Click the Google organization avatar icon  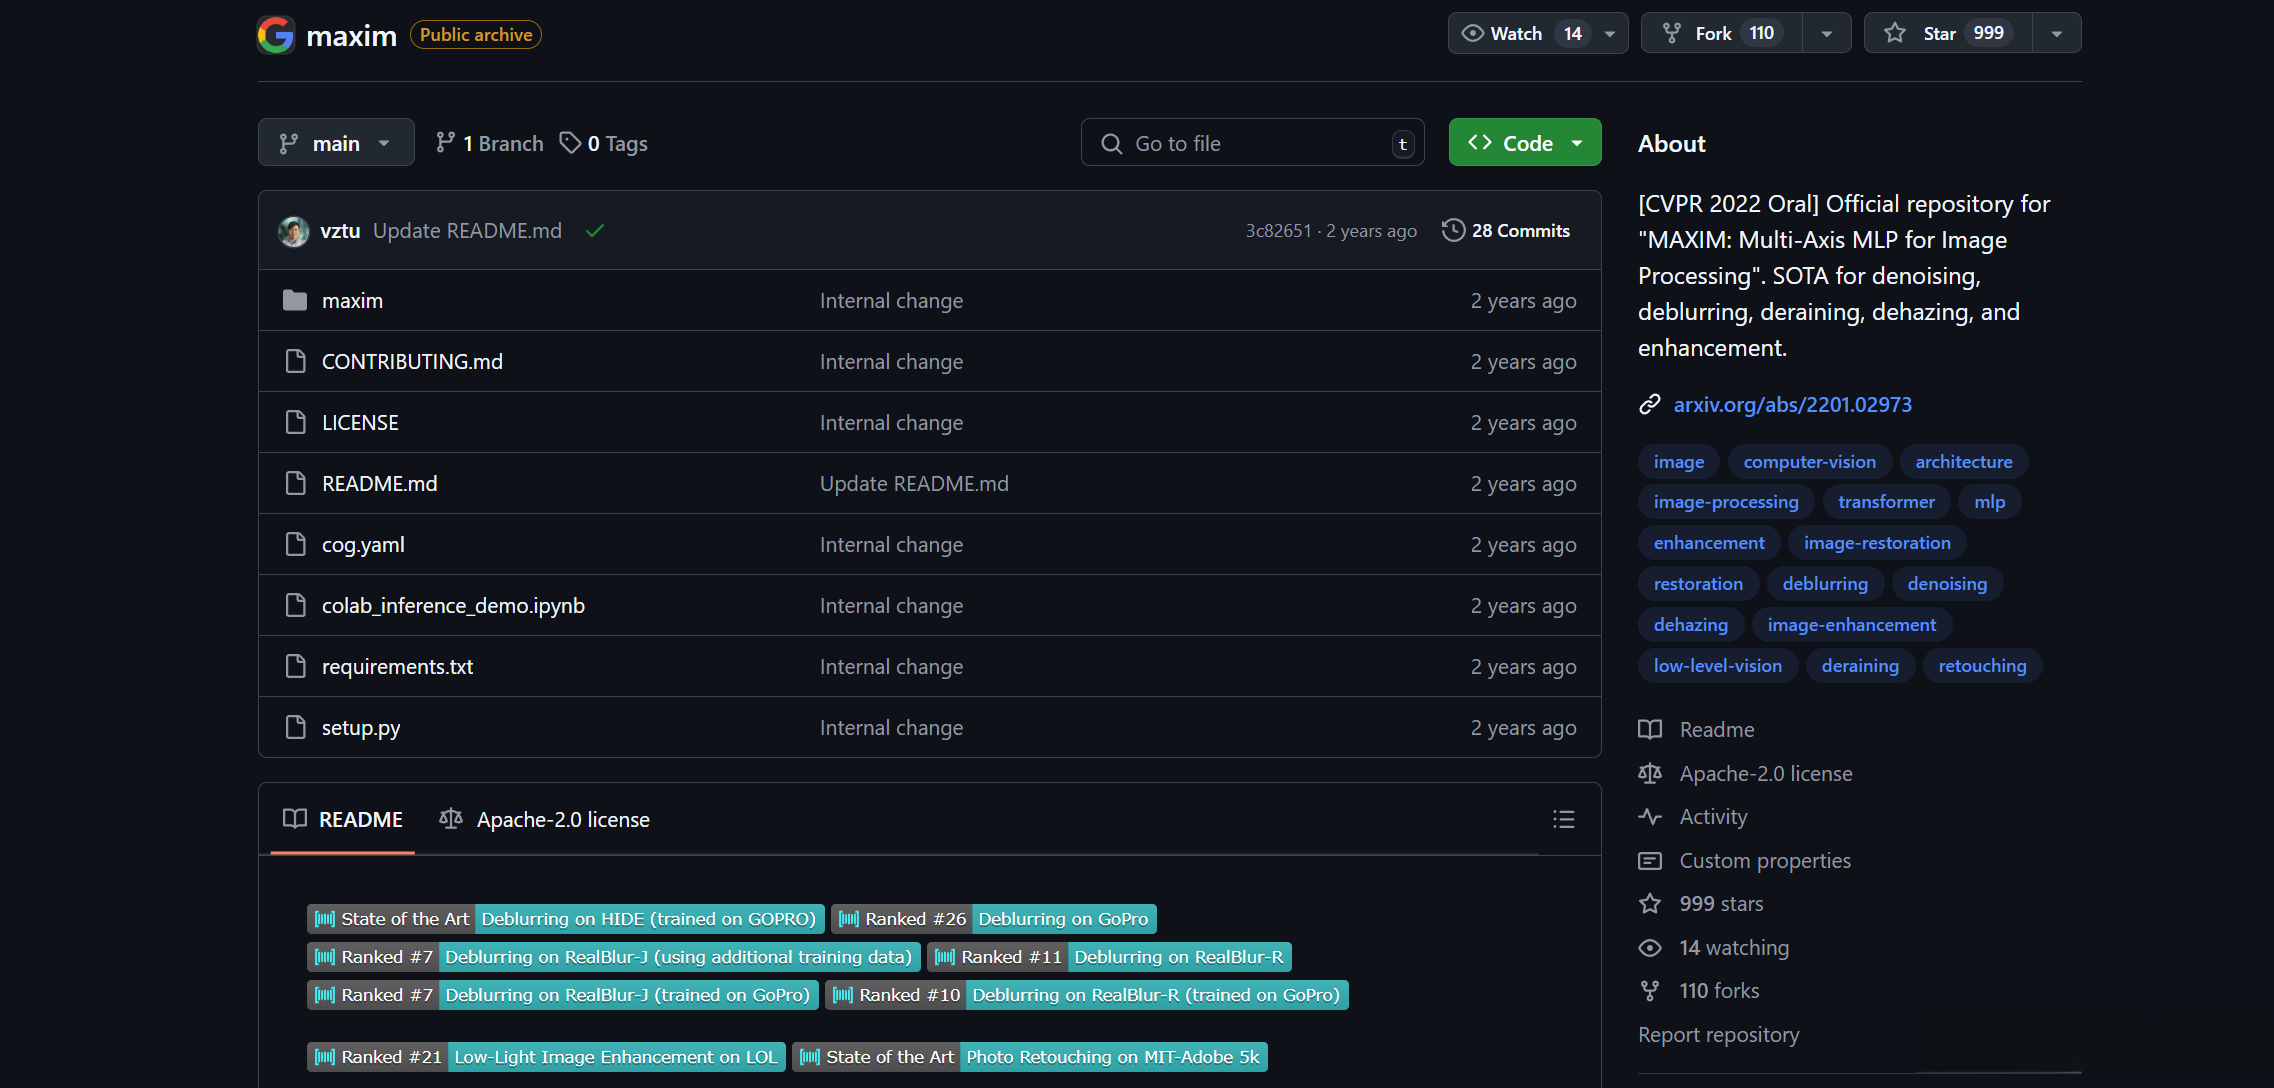click(x=276, y=35)
